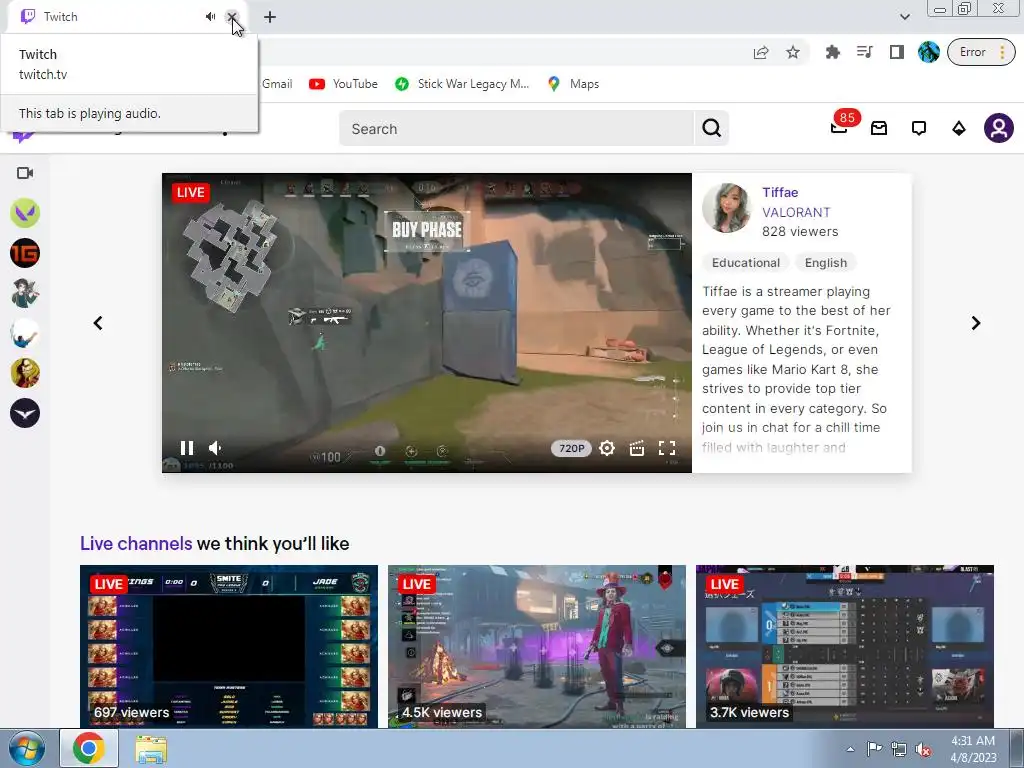Open File Explorer from the taskbar
Screen dimensions: 1024x768
(151, 749)
